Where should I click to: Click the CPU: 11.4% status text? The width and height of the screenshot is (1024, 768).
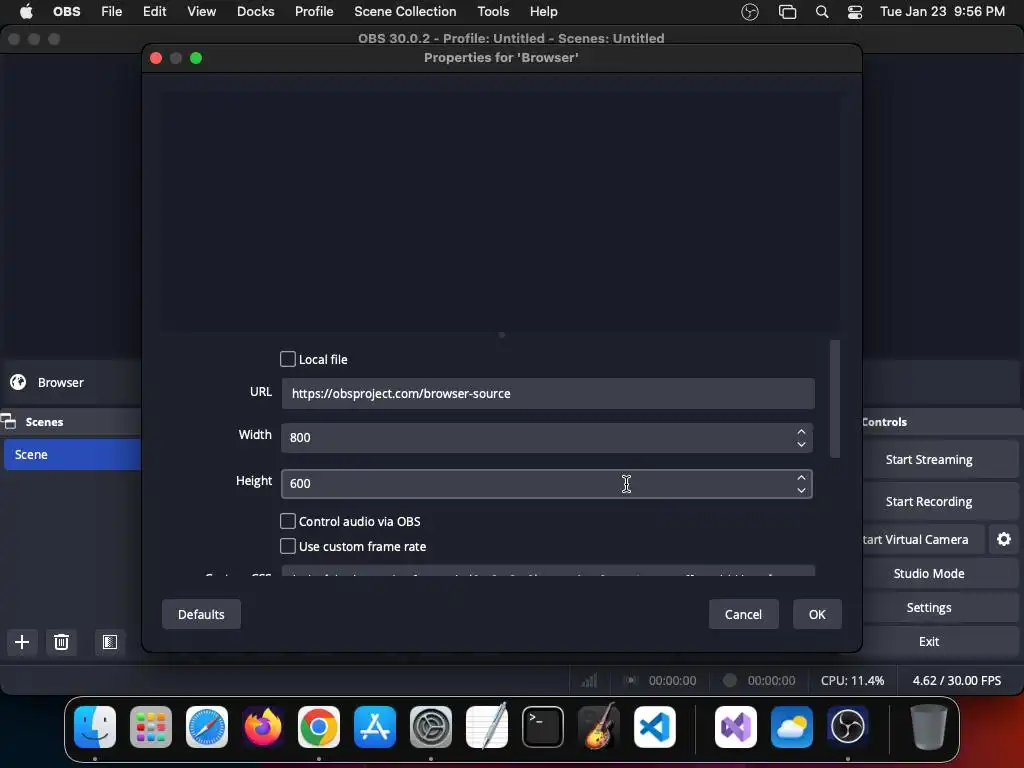coord(852,680)
